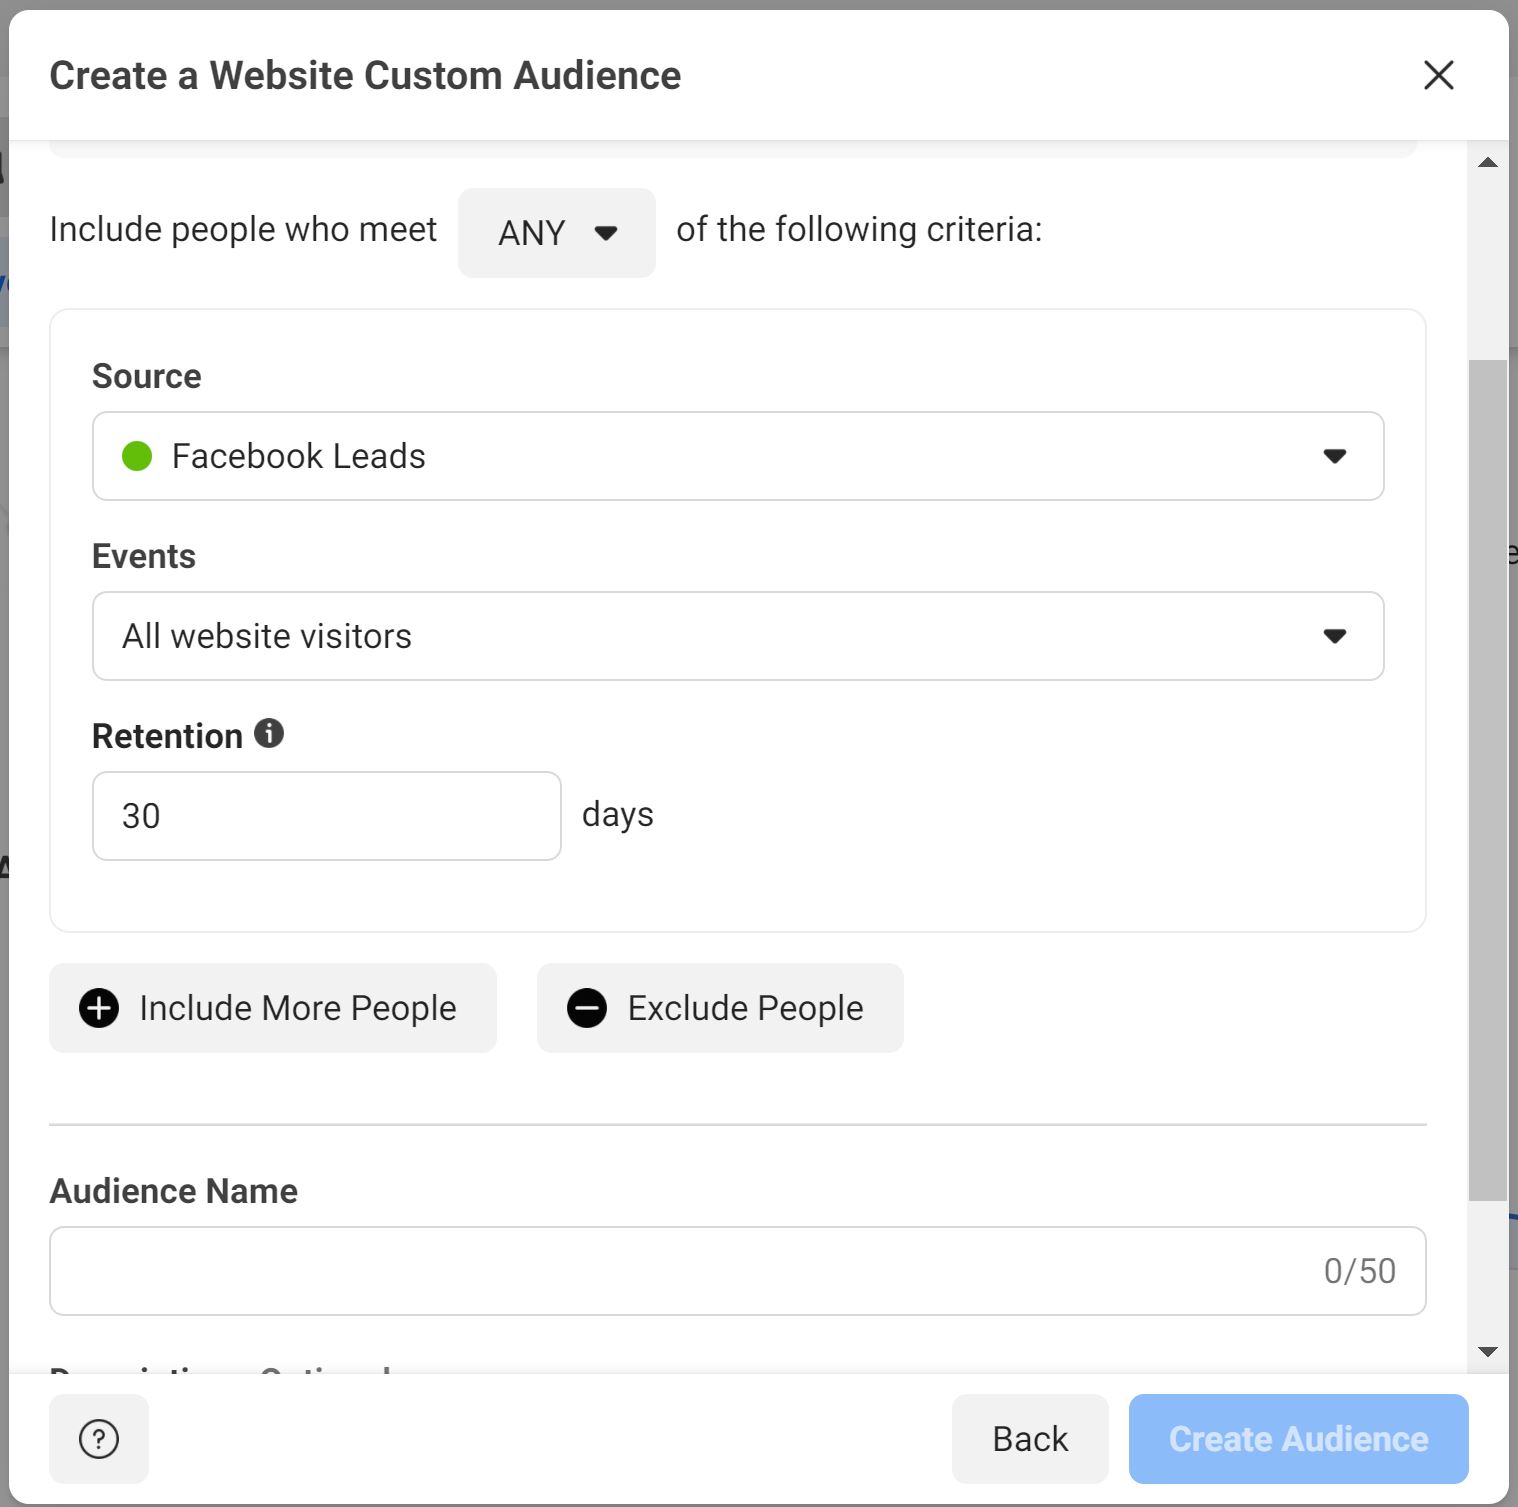Open the ANY criteria match dropdown

tap(557, 233)
